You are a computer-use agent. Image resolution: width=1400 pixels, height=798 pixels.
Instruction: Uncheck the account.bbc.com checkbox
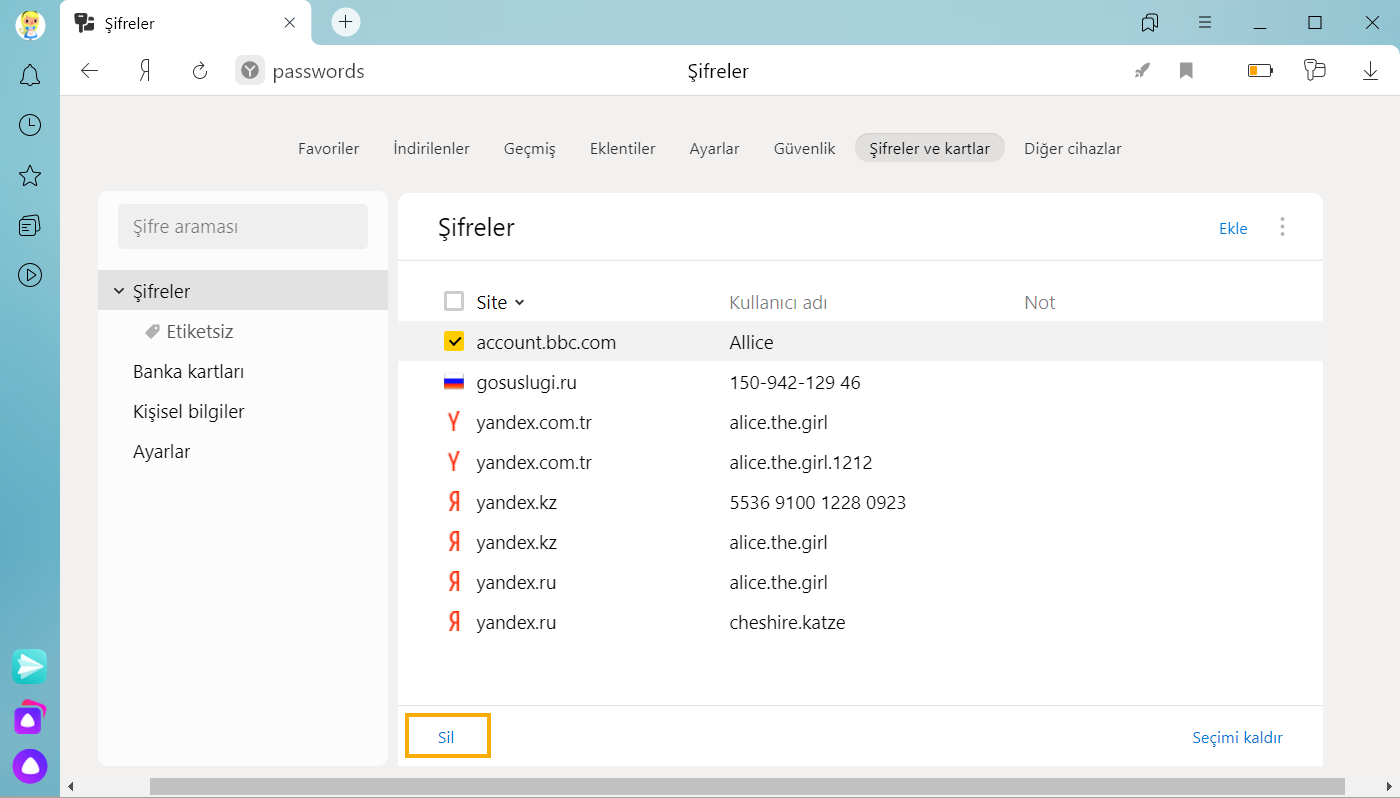(x=454, y=341)
